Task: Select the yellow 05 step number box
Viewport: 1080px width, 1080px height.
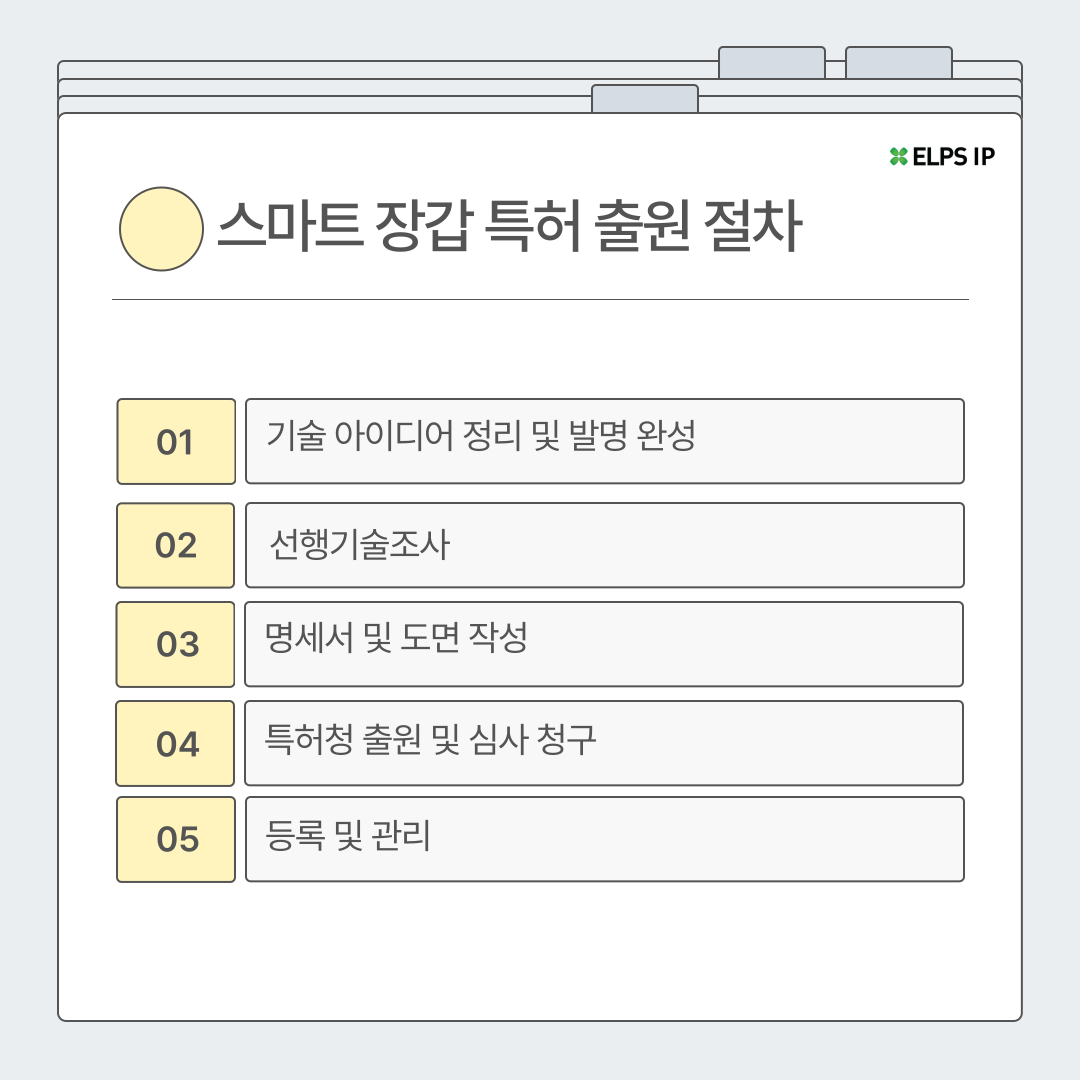Action: pyautogui.click(x=176, y=839)
